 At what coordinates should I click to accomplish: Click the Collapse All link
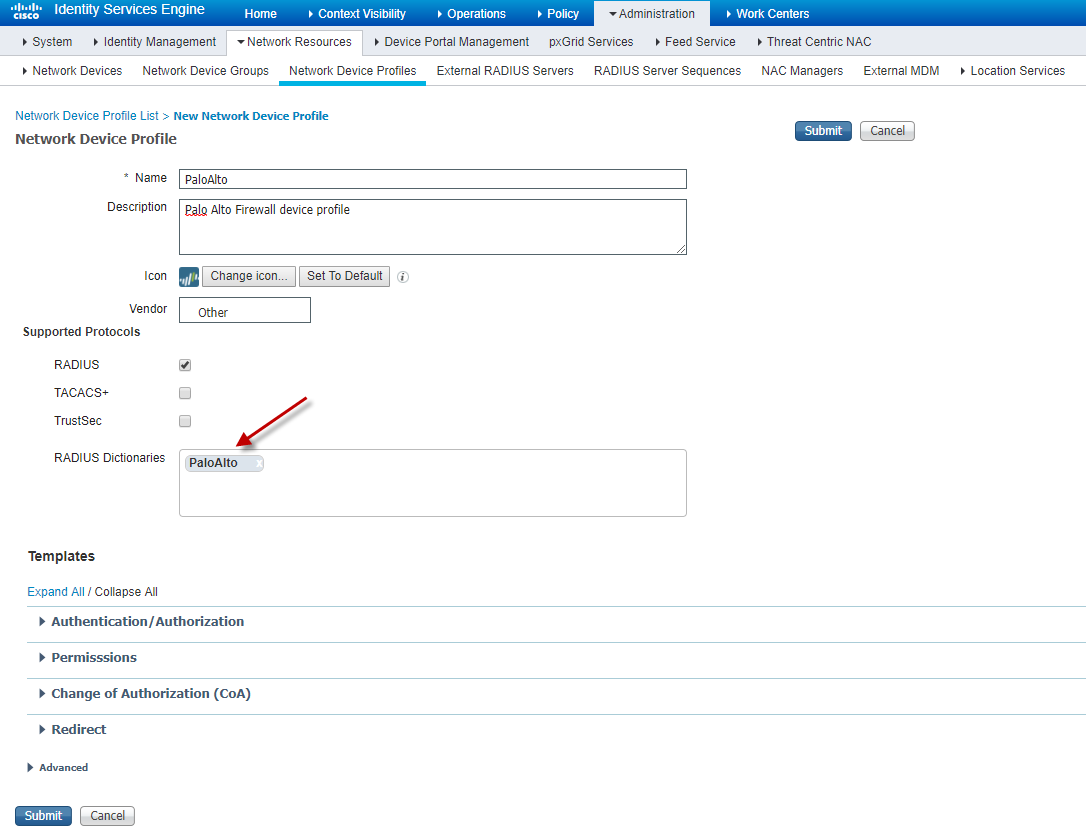pyautogui.click(x=126, y=592)
